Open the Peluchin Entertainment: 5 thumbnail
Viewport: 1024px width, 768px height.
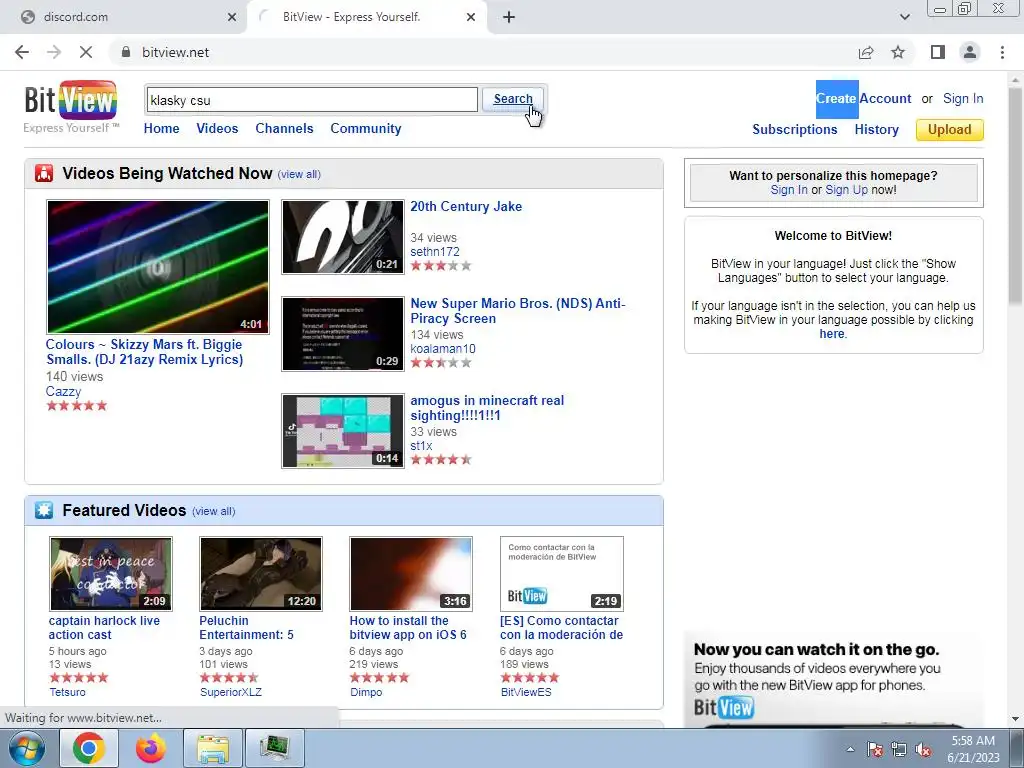click(x=261, y=573)
